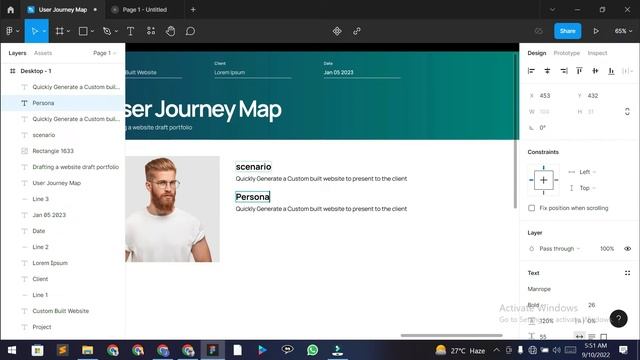Screen dimensions: 640x360
Task: Open a new tab with plus
Action: coord(193,9)
